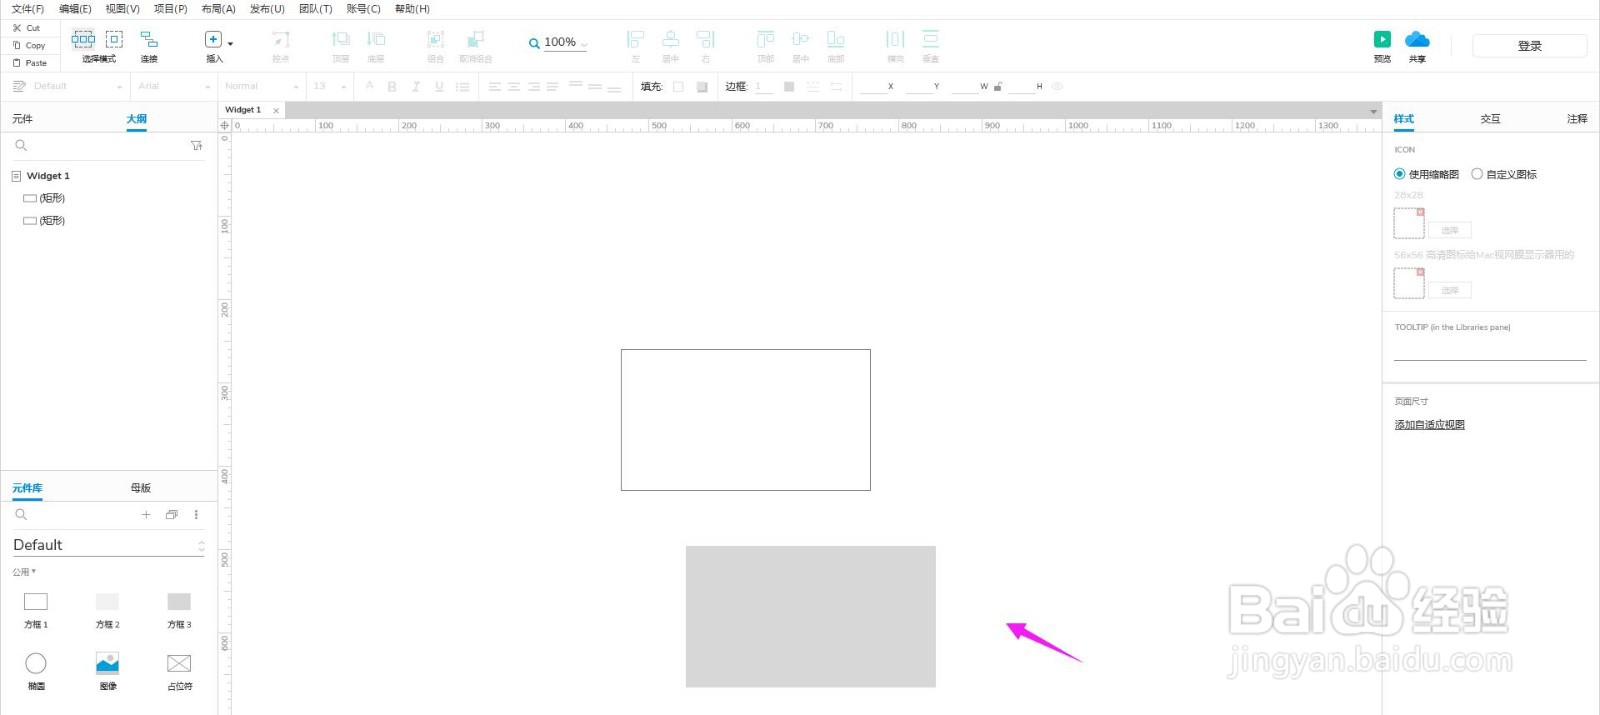
Task: Click the outline filter funnel icon
Action: tap(196, 146)
